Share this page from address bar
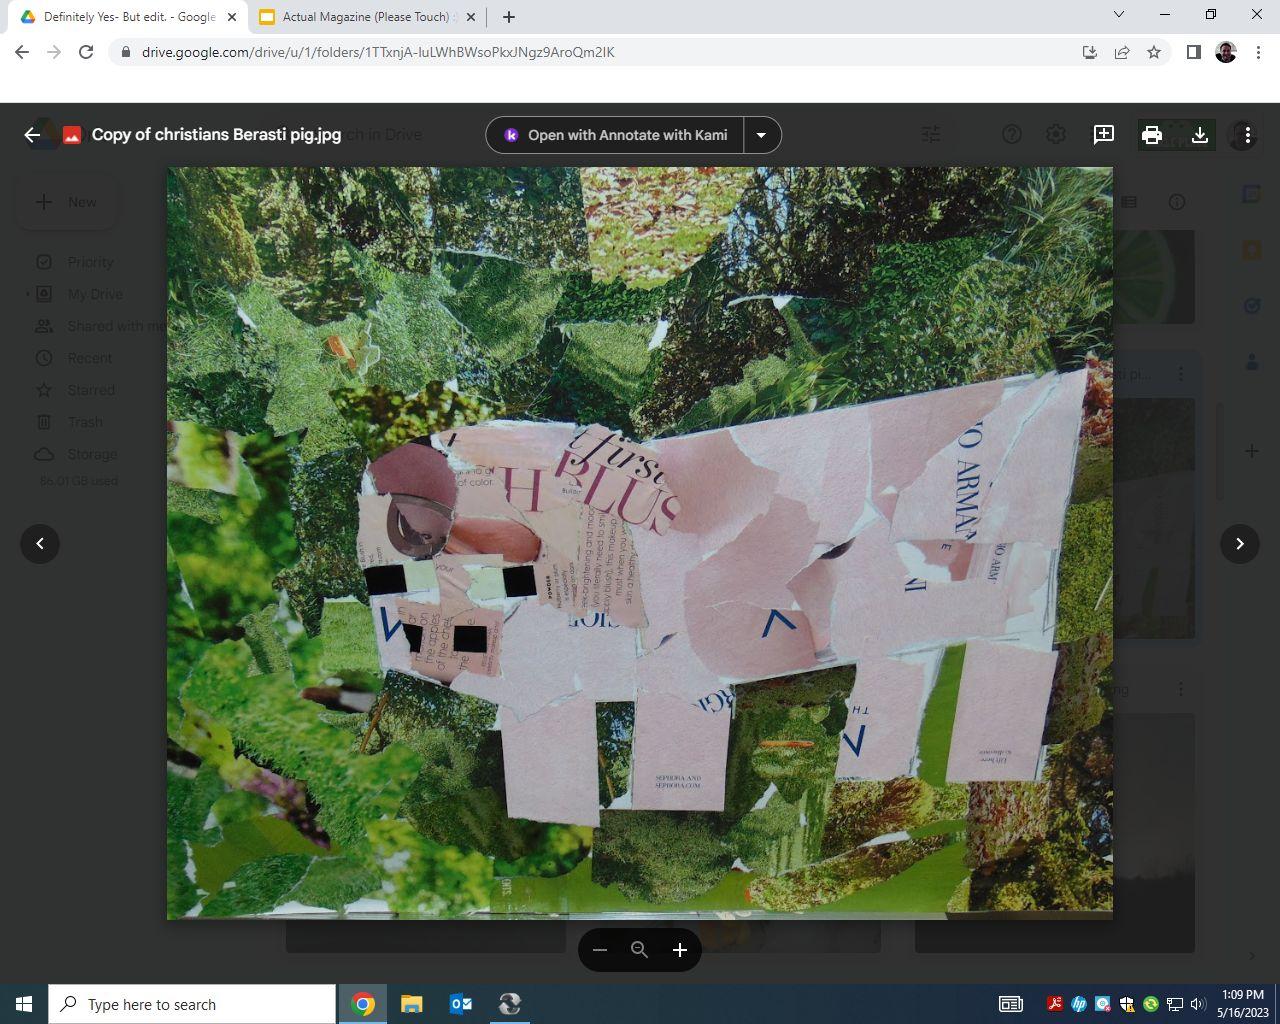This screenshot has height=1024, width=1280. pos(1122,52)
